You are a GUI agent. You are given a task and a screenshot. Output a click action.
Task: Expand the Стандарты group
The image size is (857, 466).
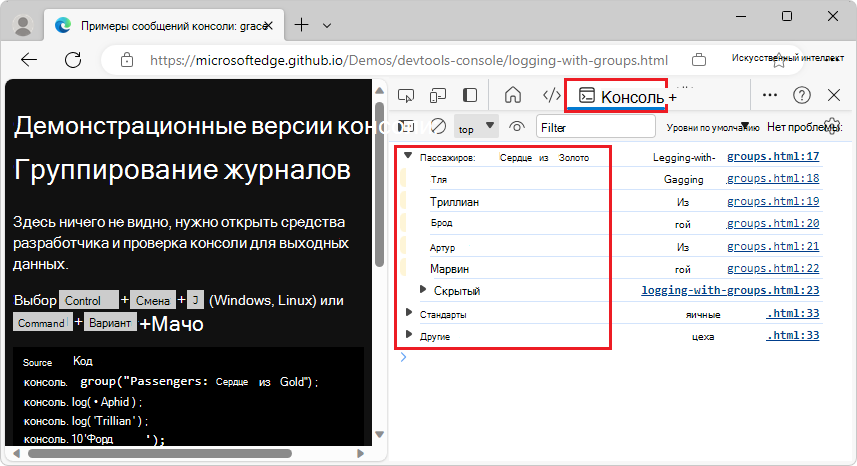(x=408, y=312)
